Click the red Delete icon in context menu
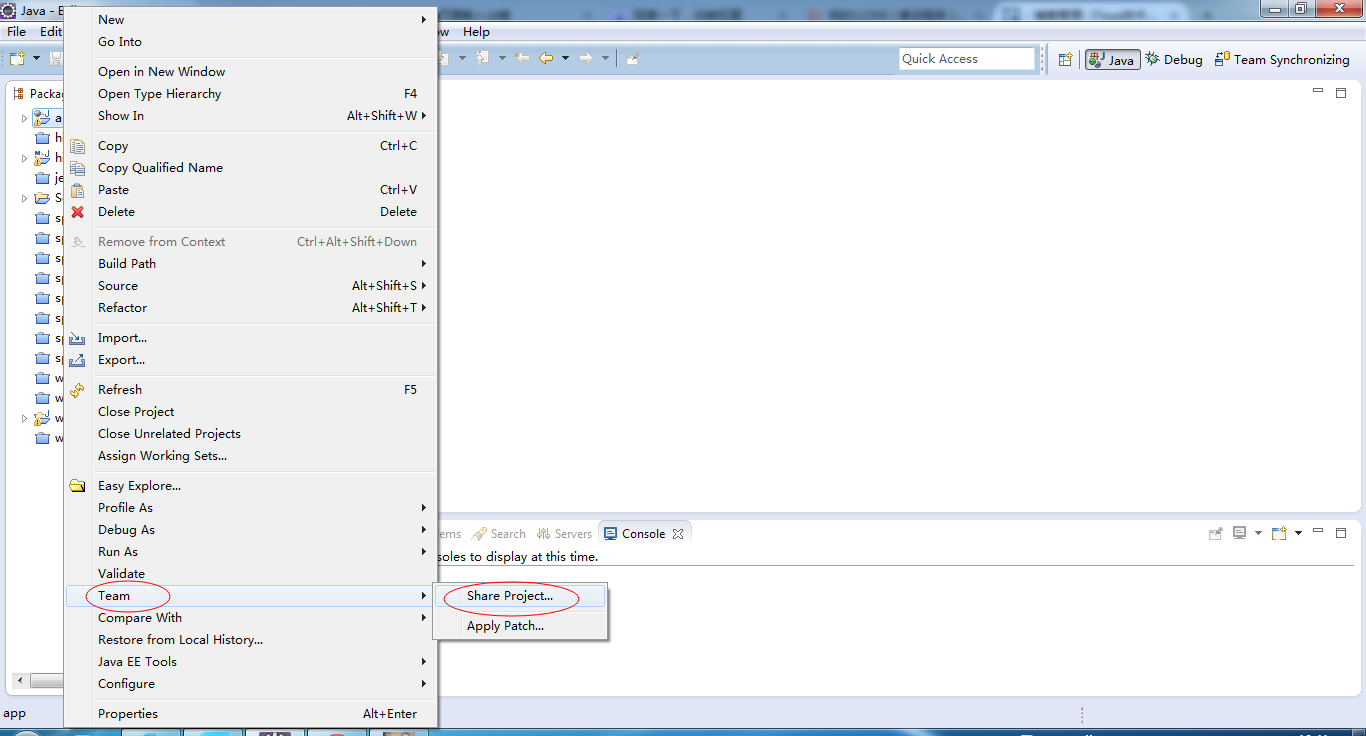The width and height of the screenshot is (1366, 736). [77, 212]
